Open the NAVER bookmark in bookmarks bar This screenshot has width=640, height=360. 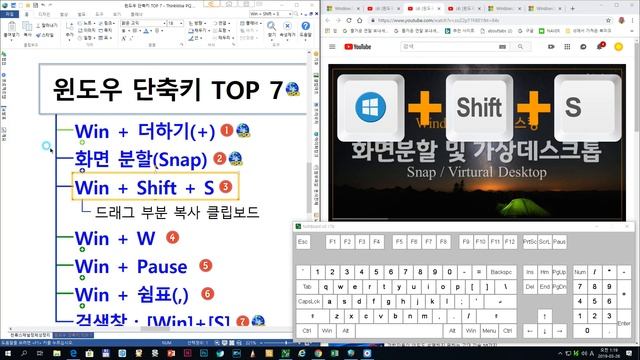click(549, 31)
